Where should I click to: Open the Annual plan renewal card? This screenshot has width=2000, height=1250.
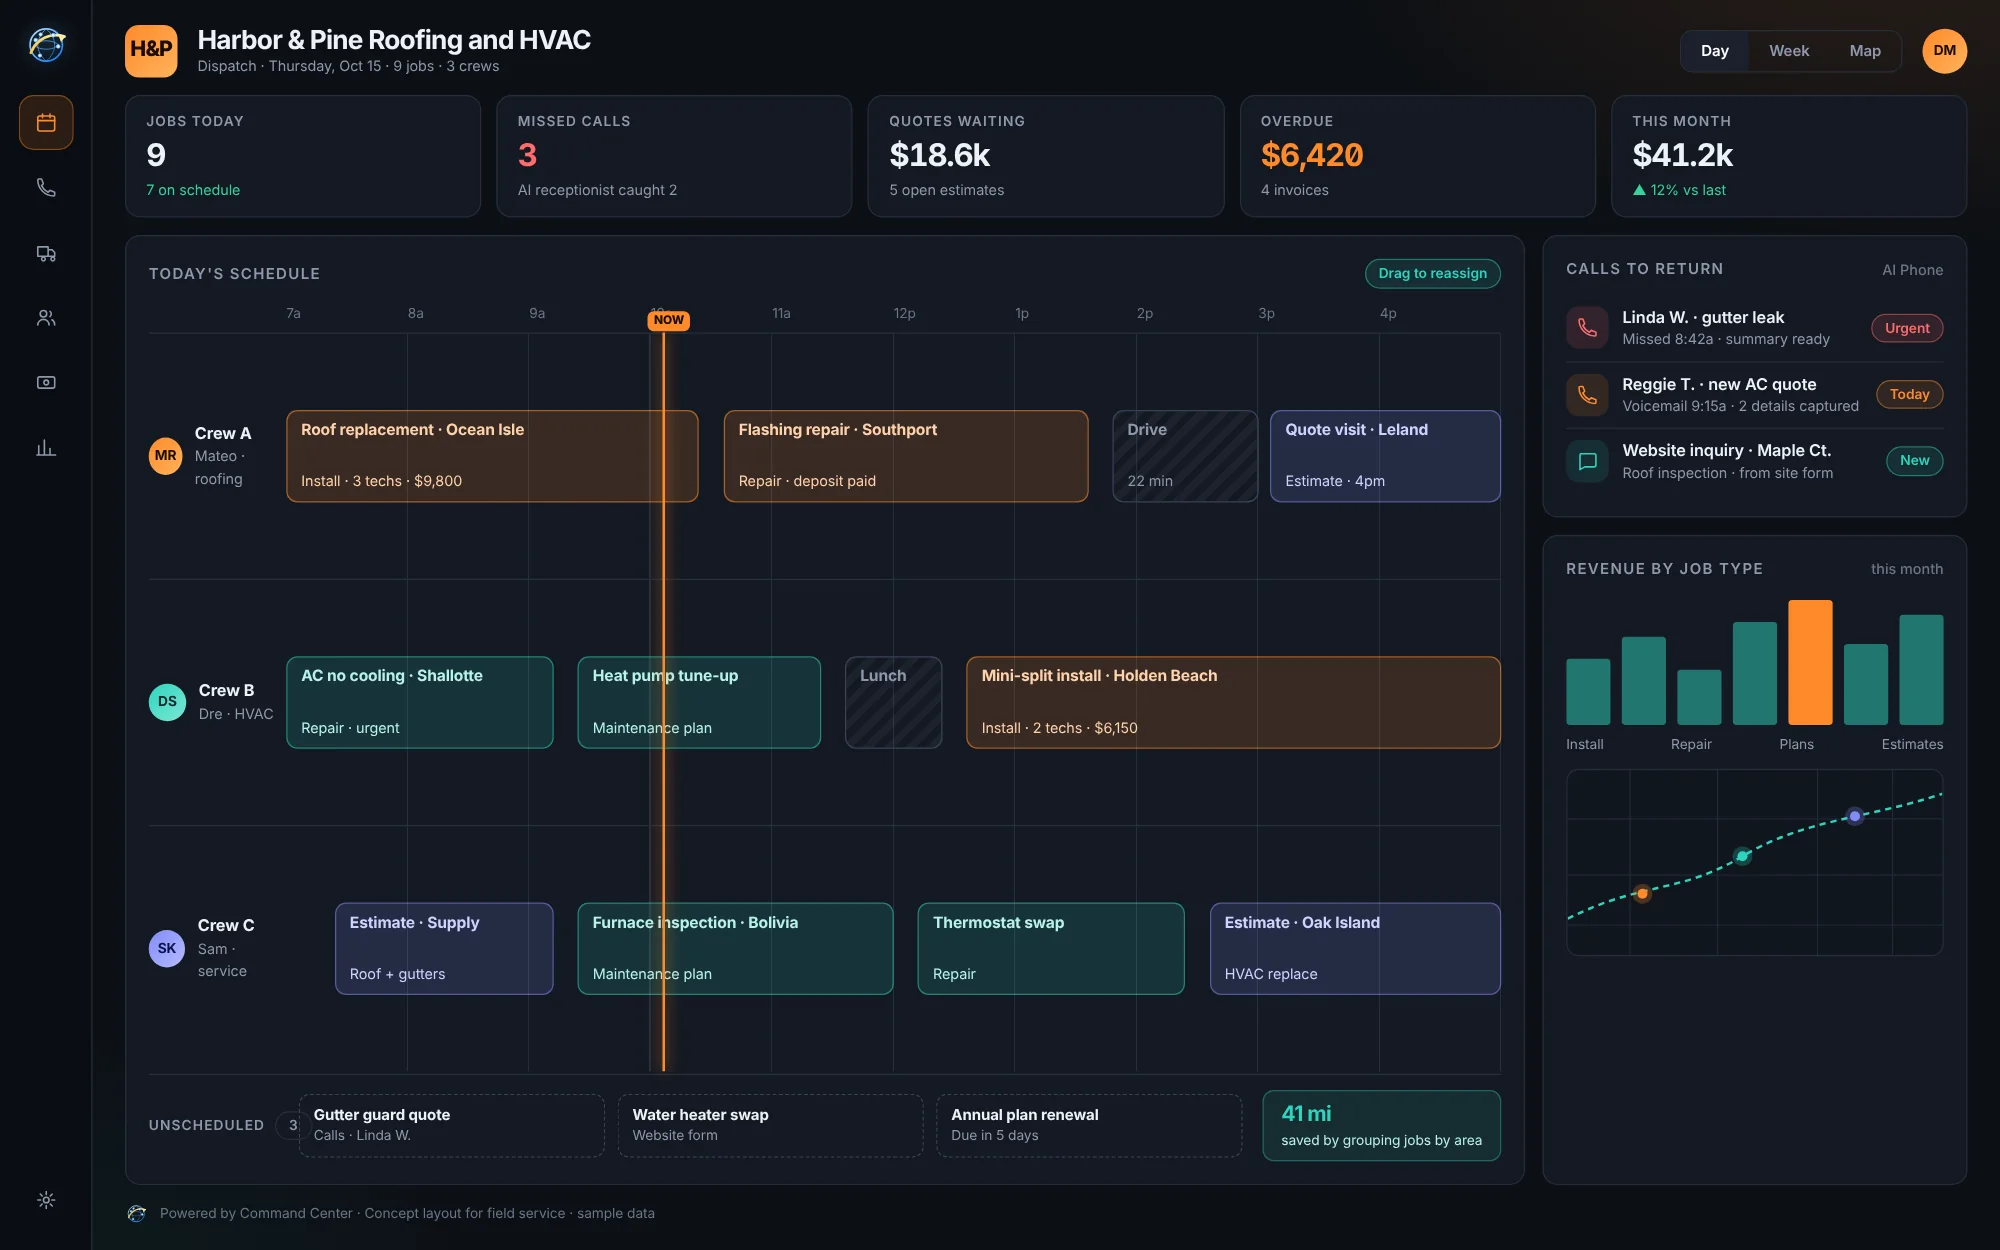[1089, 1125]
